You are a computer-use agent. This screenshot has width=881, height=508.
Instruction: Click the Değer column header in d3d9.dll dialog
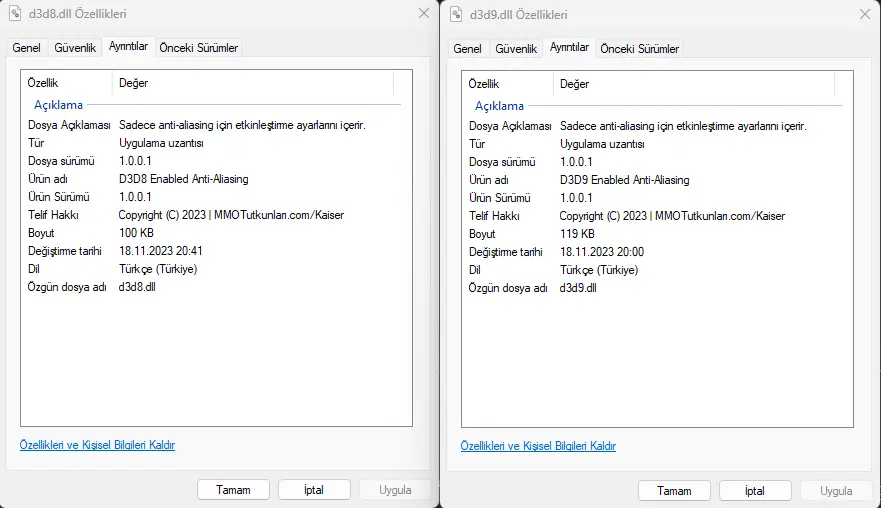(x=574, y=84)
